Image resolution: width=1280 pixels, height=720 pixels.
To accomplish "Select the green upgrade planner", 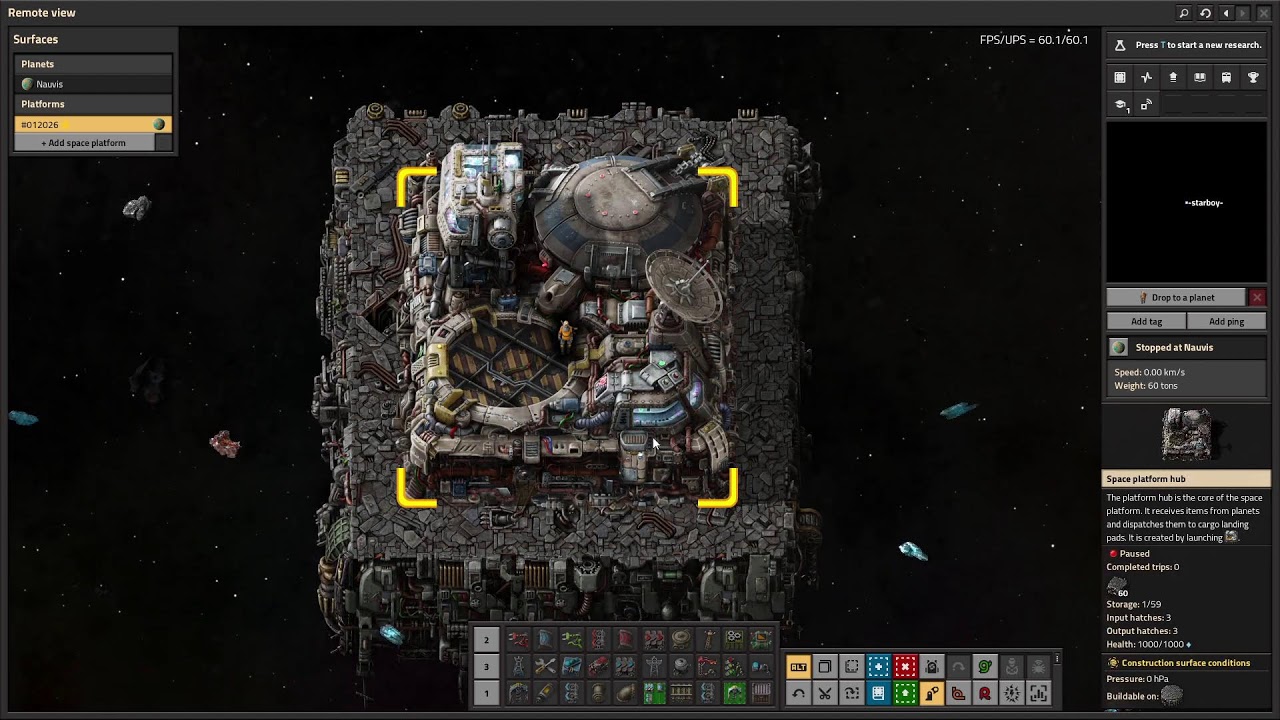I will 905,693.
